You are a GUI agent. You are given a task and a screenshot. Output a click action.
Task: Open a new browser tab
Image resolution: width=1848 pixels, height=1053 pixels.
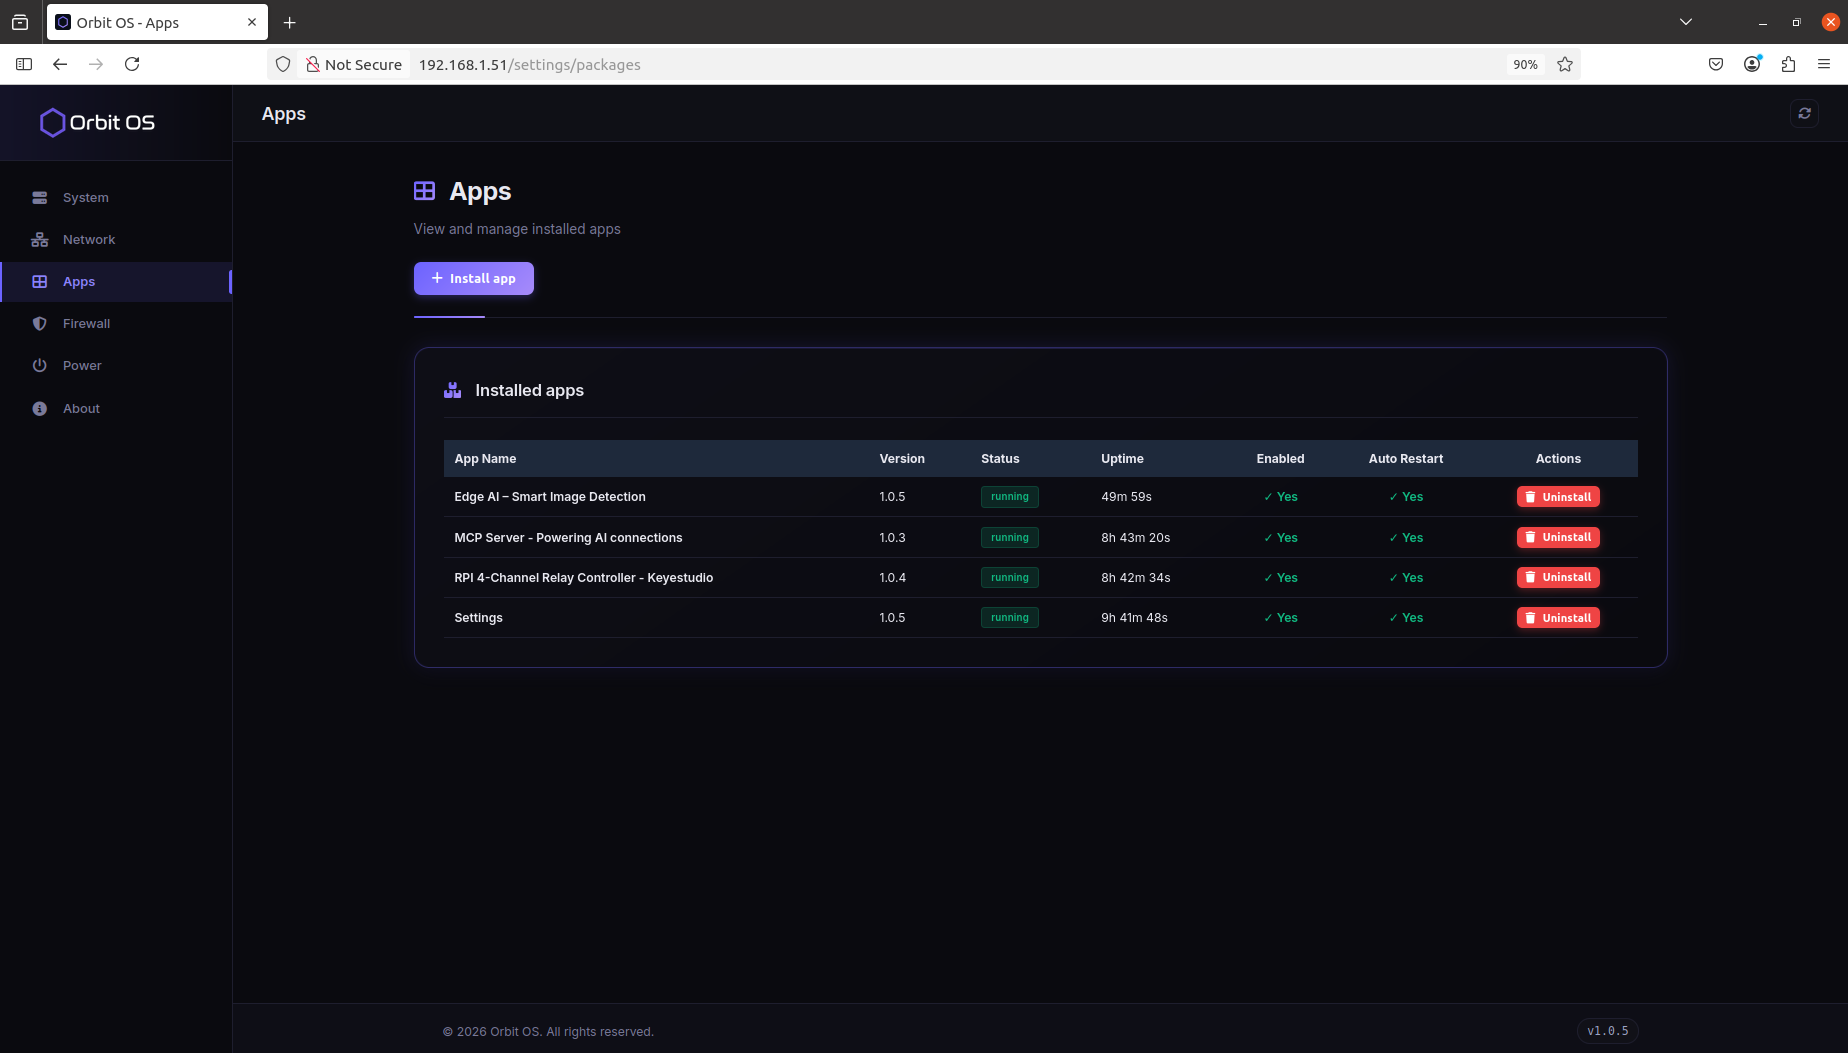(x=290, y=22)
